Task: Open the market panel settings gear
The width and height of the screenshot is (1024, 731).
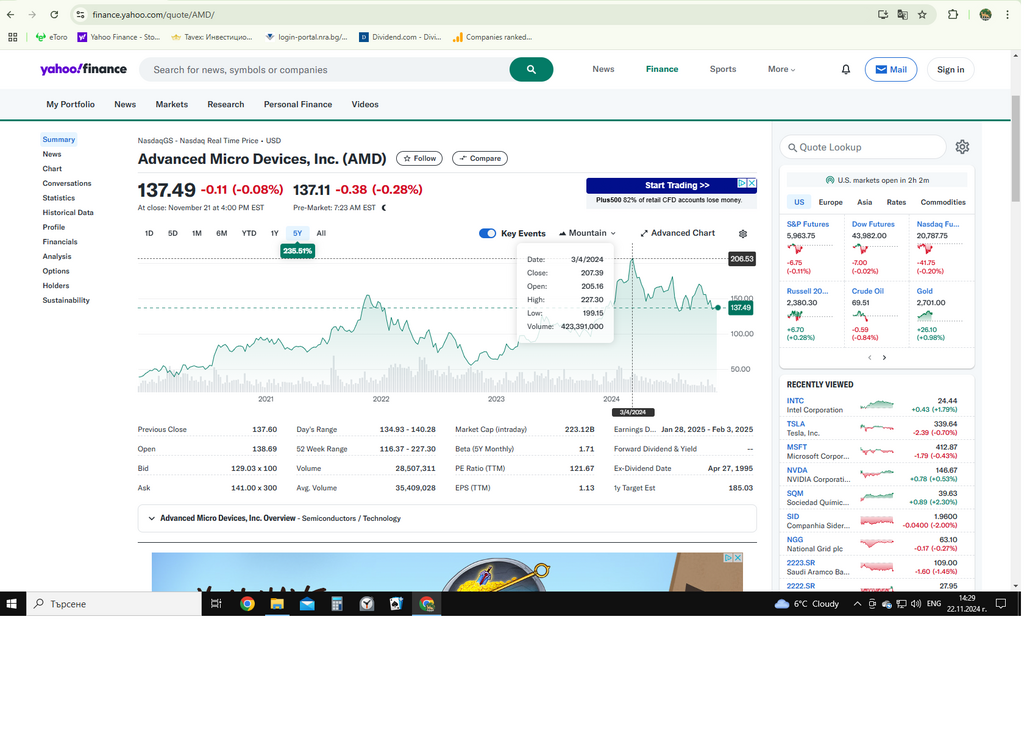Action: (x=962, y=147)
